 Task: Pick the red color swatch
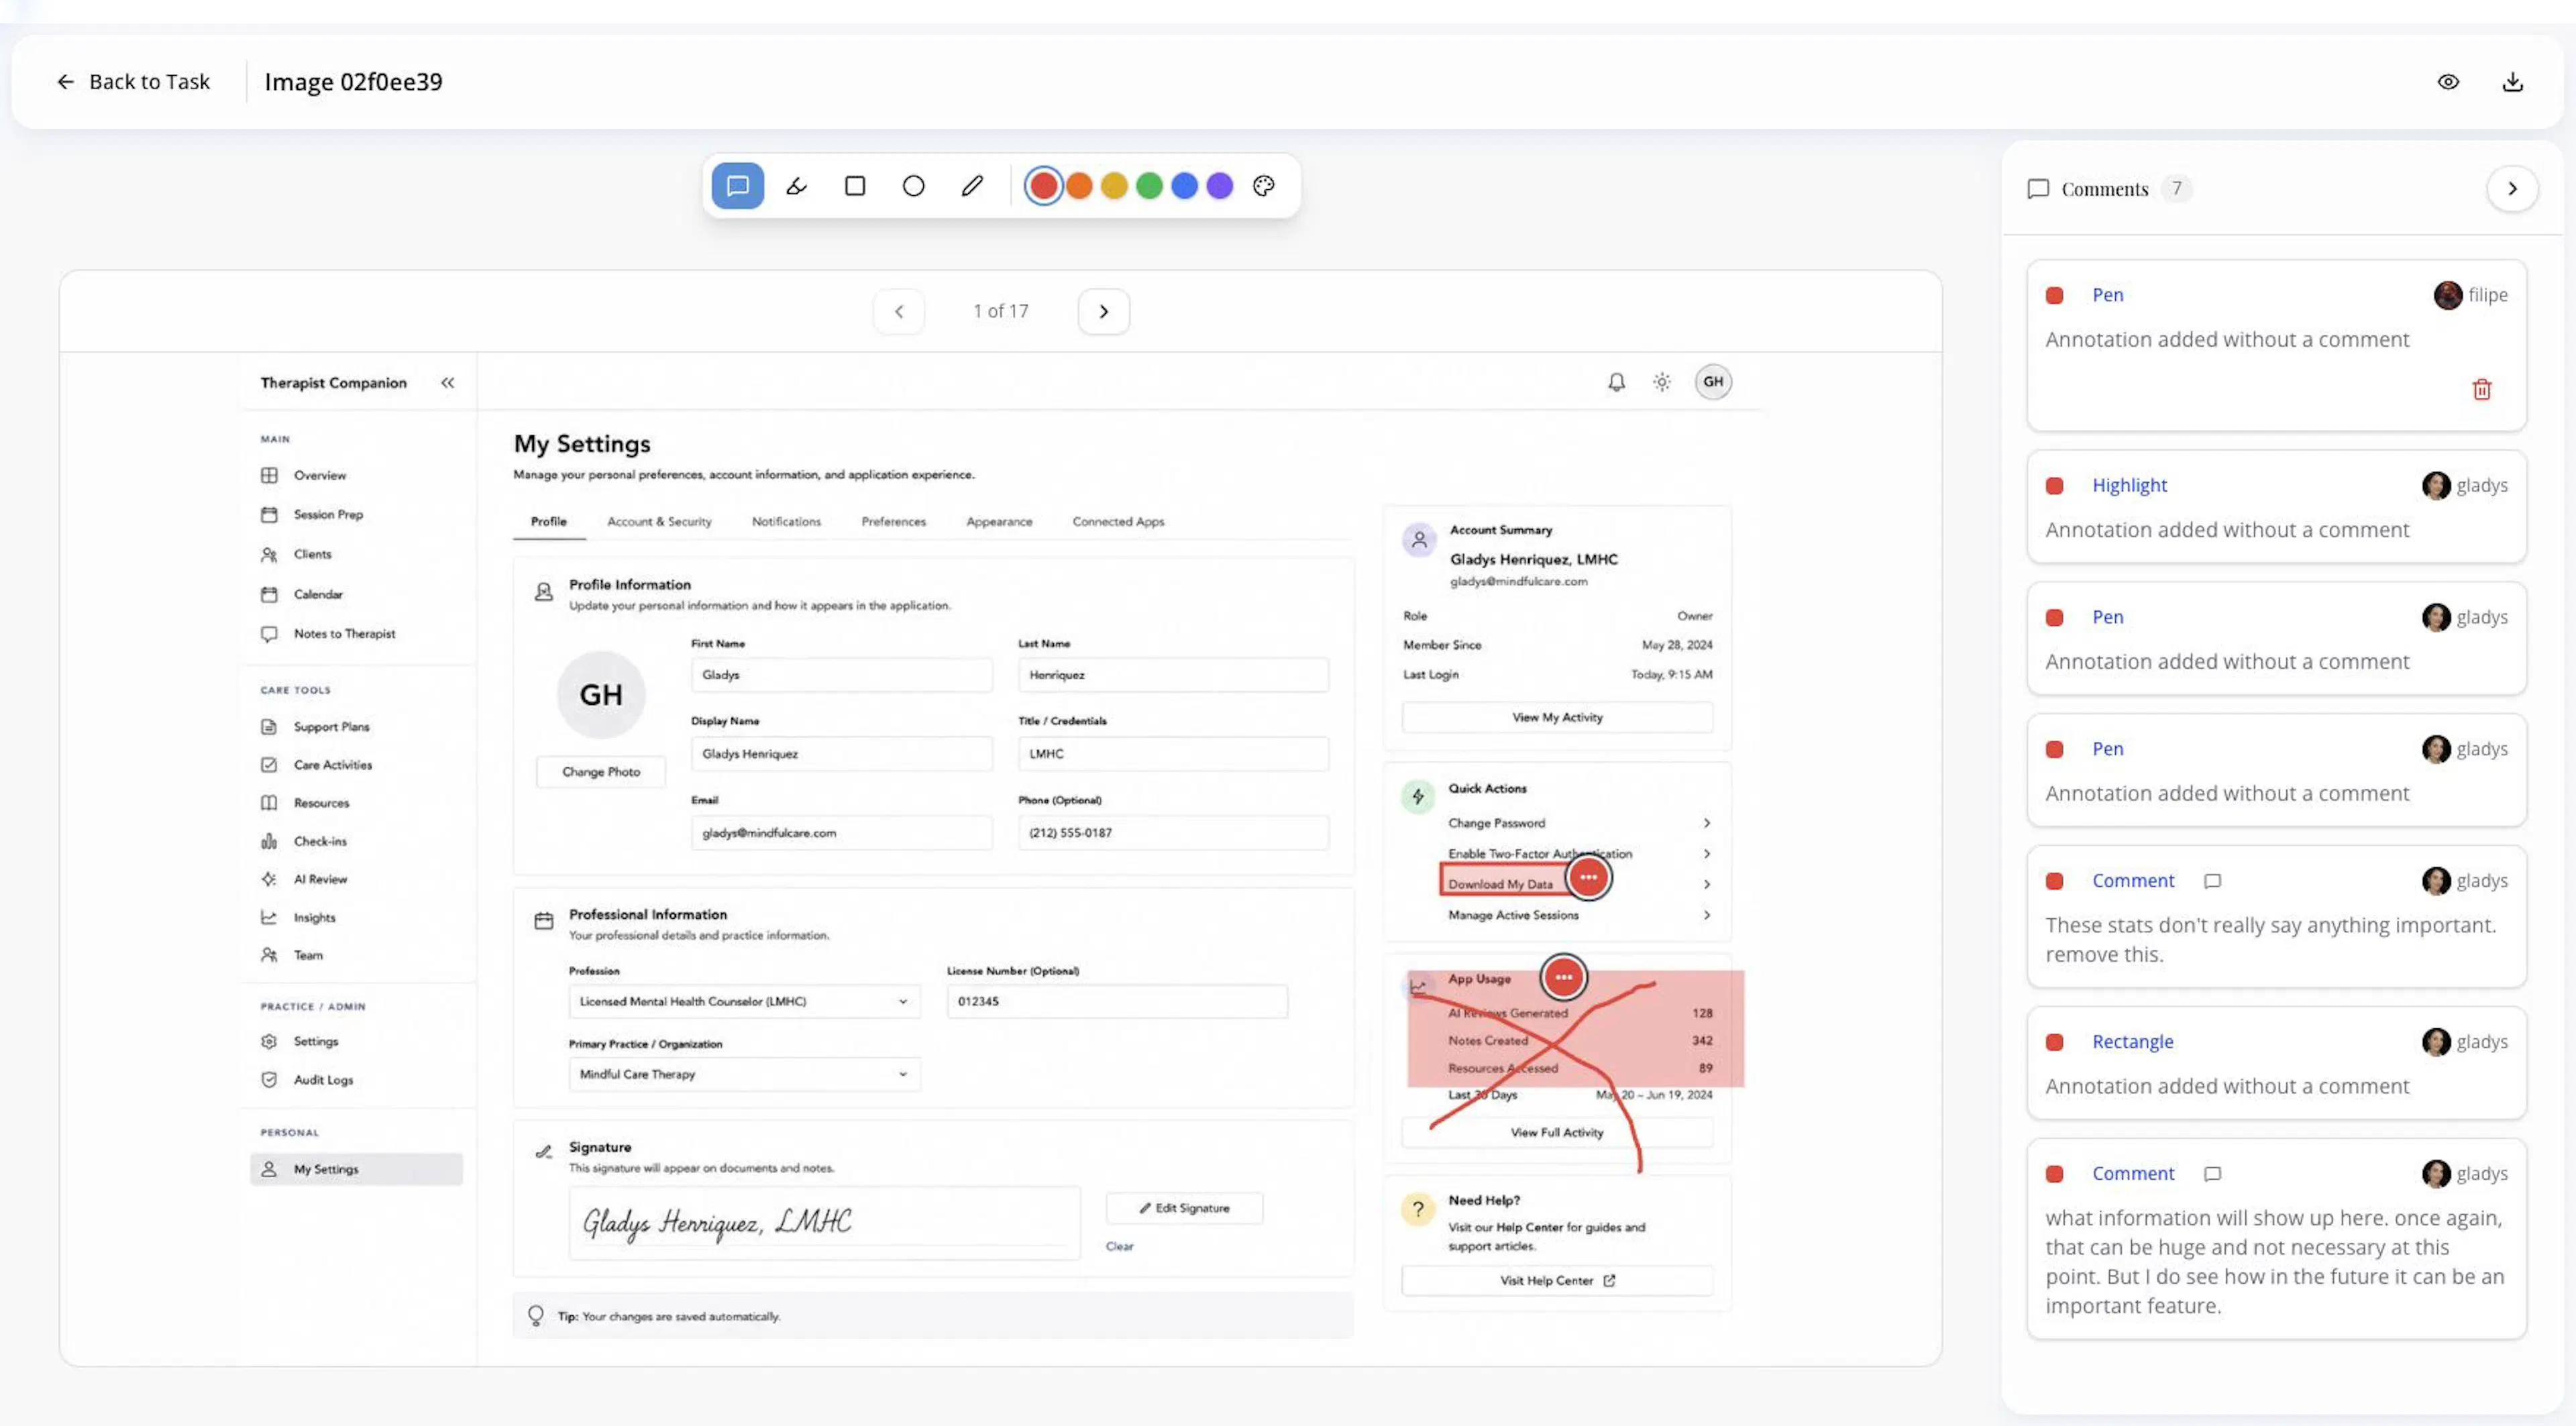[x=1043, y=186]
